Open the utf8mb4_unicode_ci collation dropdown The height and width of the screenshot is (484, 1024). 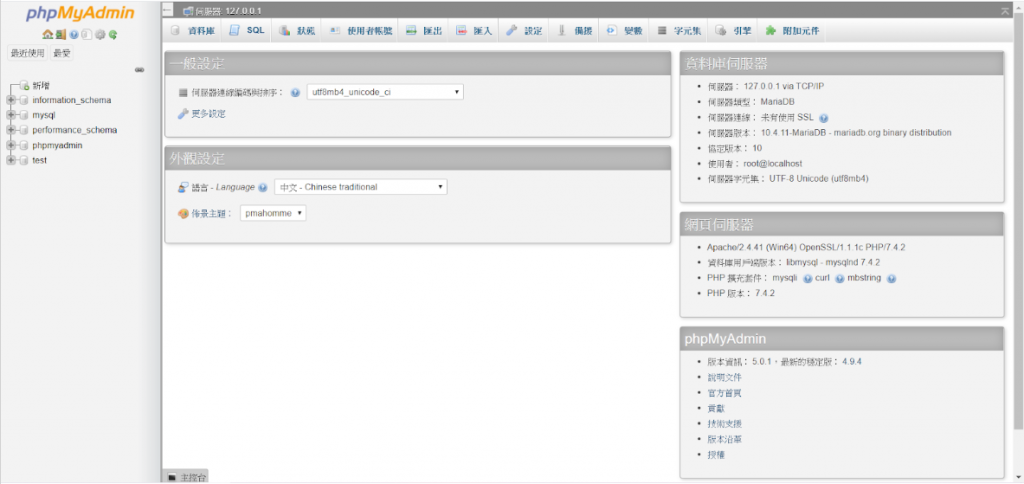(385, 92)
